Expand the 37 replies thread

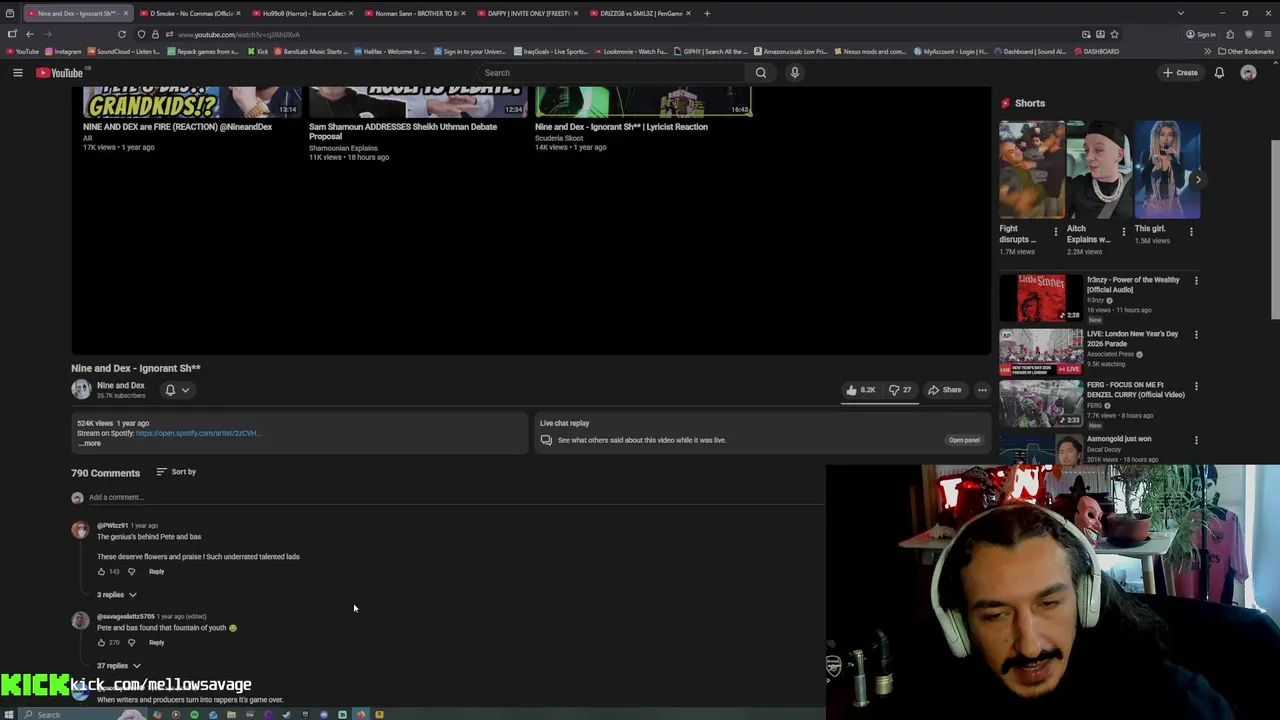118,666
